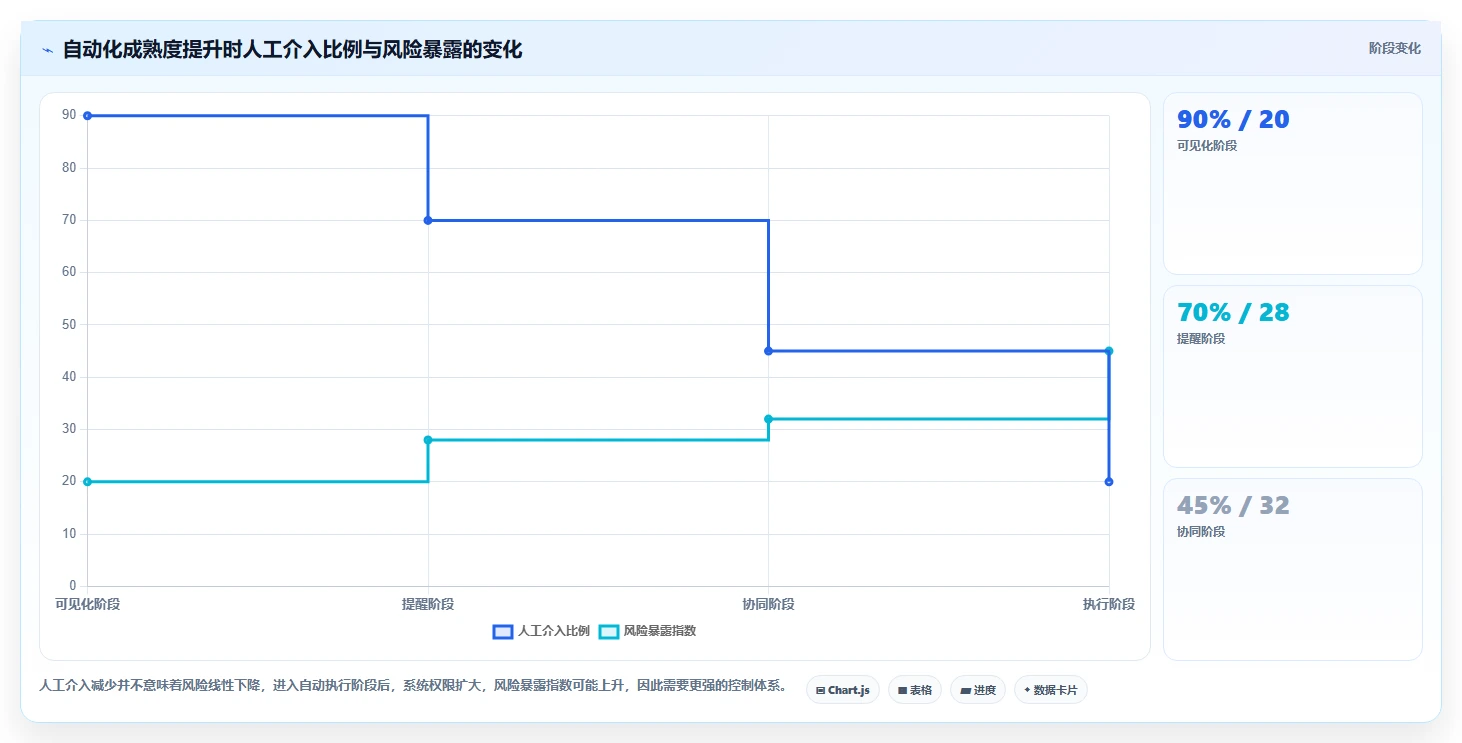Viewport: 1462px width, 743px height.
Task: Click the cyan data point at 执行阶段 value 45
Action: 1109,351
